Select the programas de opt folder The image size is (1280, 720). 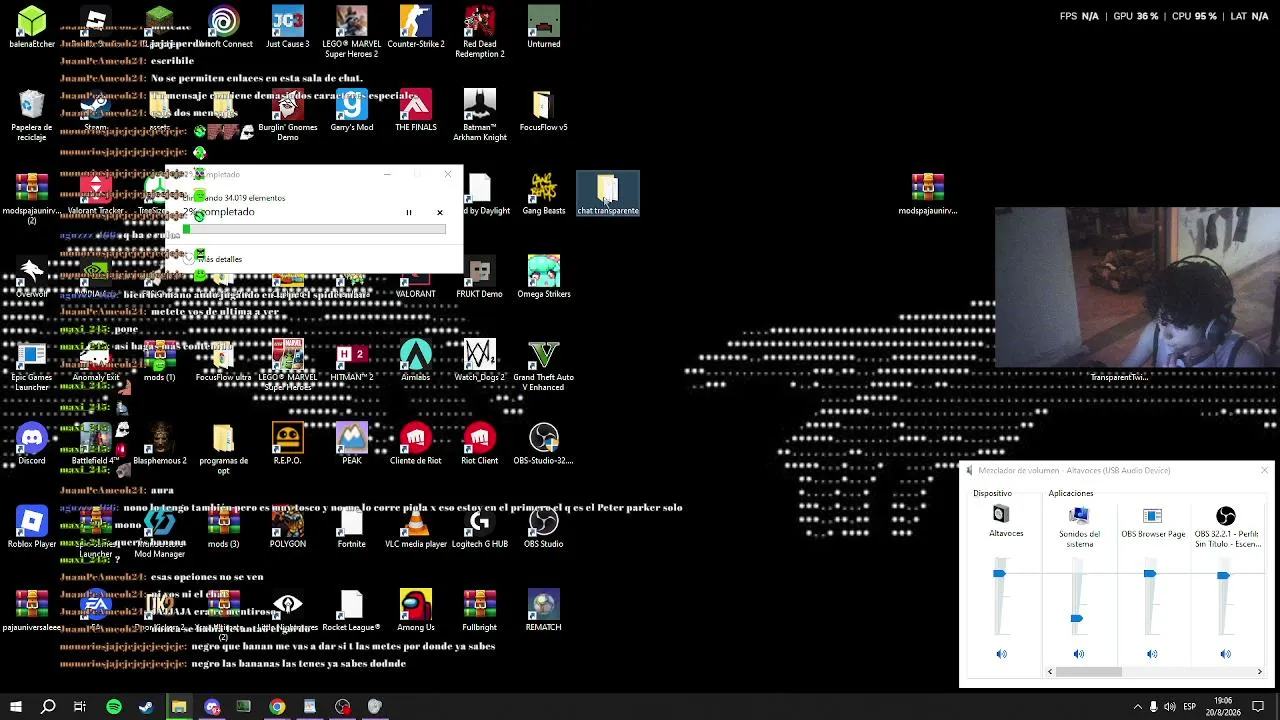[224, 448]
